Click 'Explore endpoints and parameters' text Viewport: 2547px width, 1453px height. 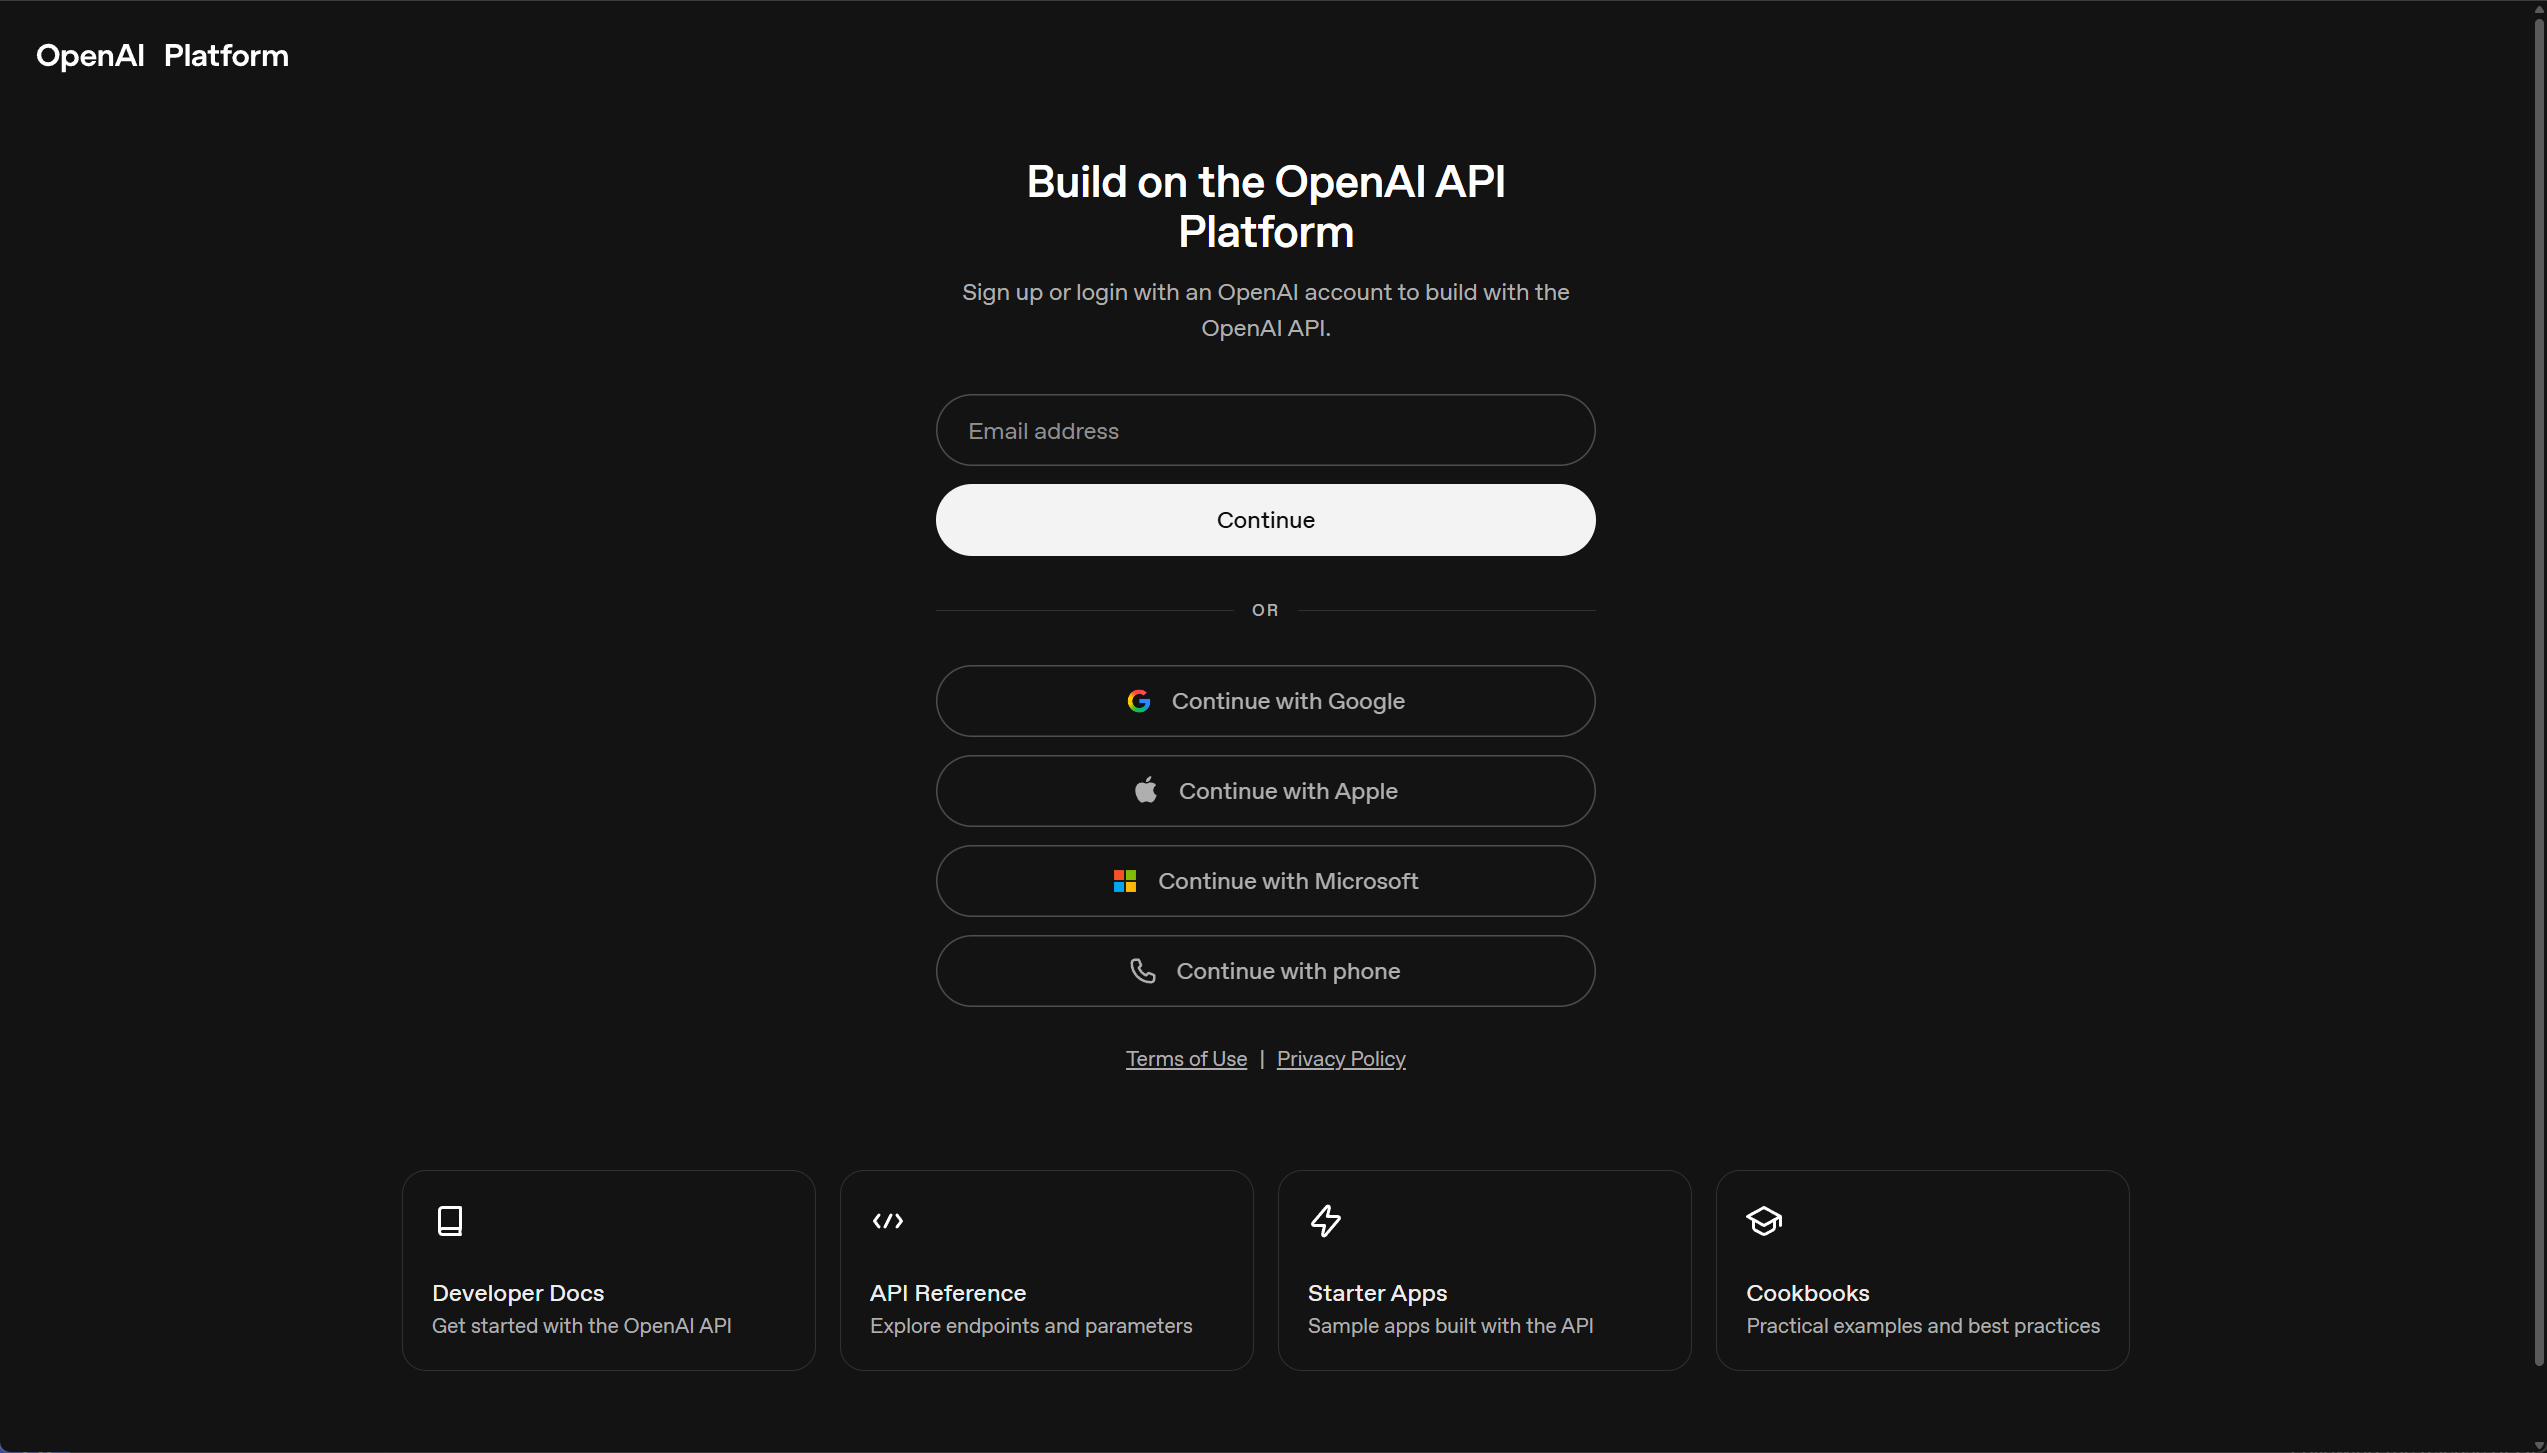pos(1031,1326)
